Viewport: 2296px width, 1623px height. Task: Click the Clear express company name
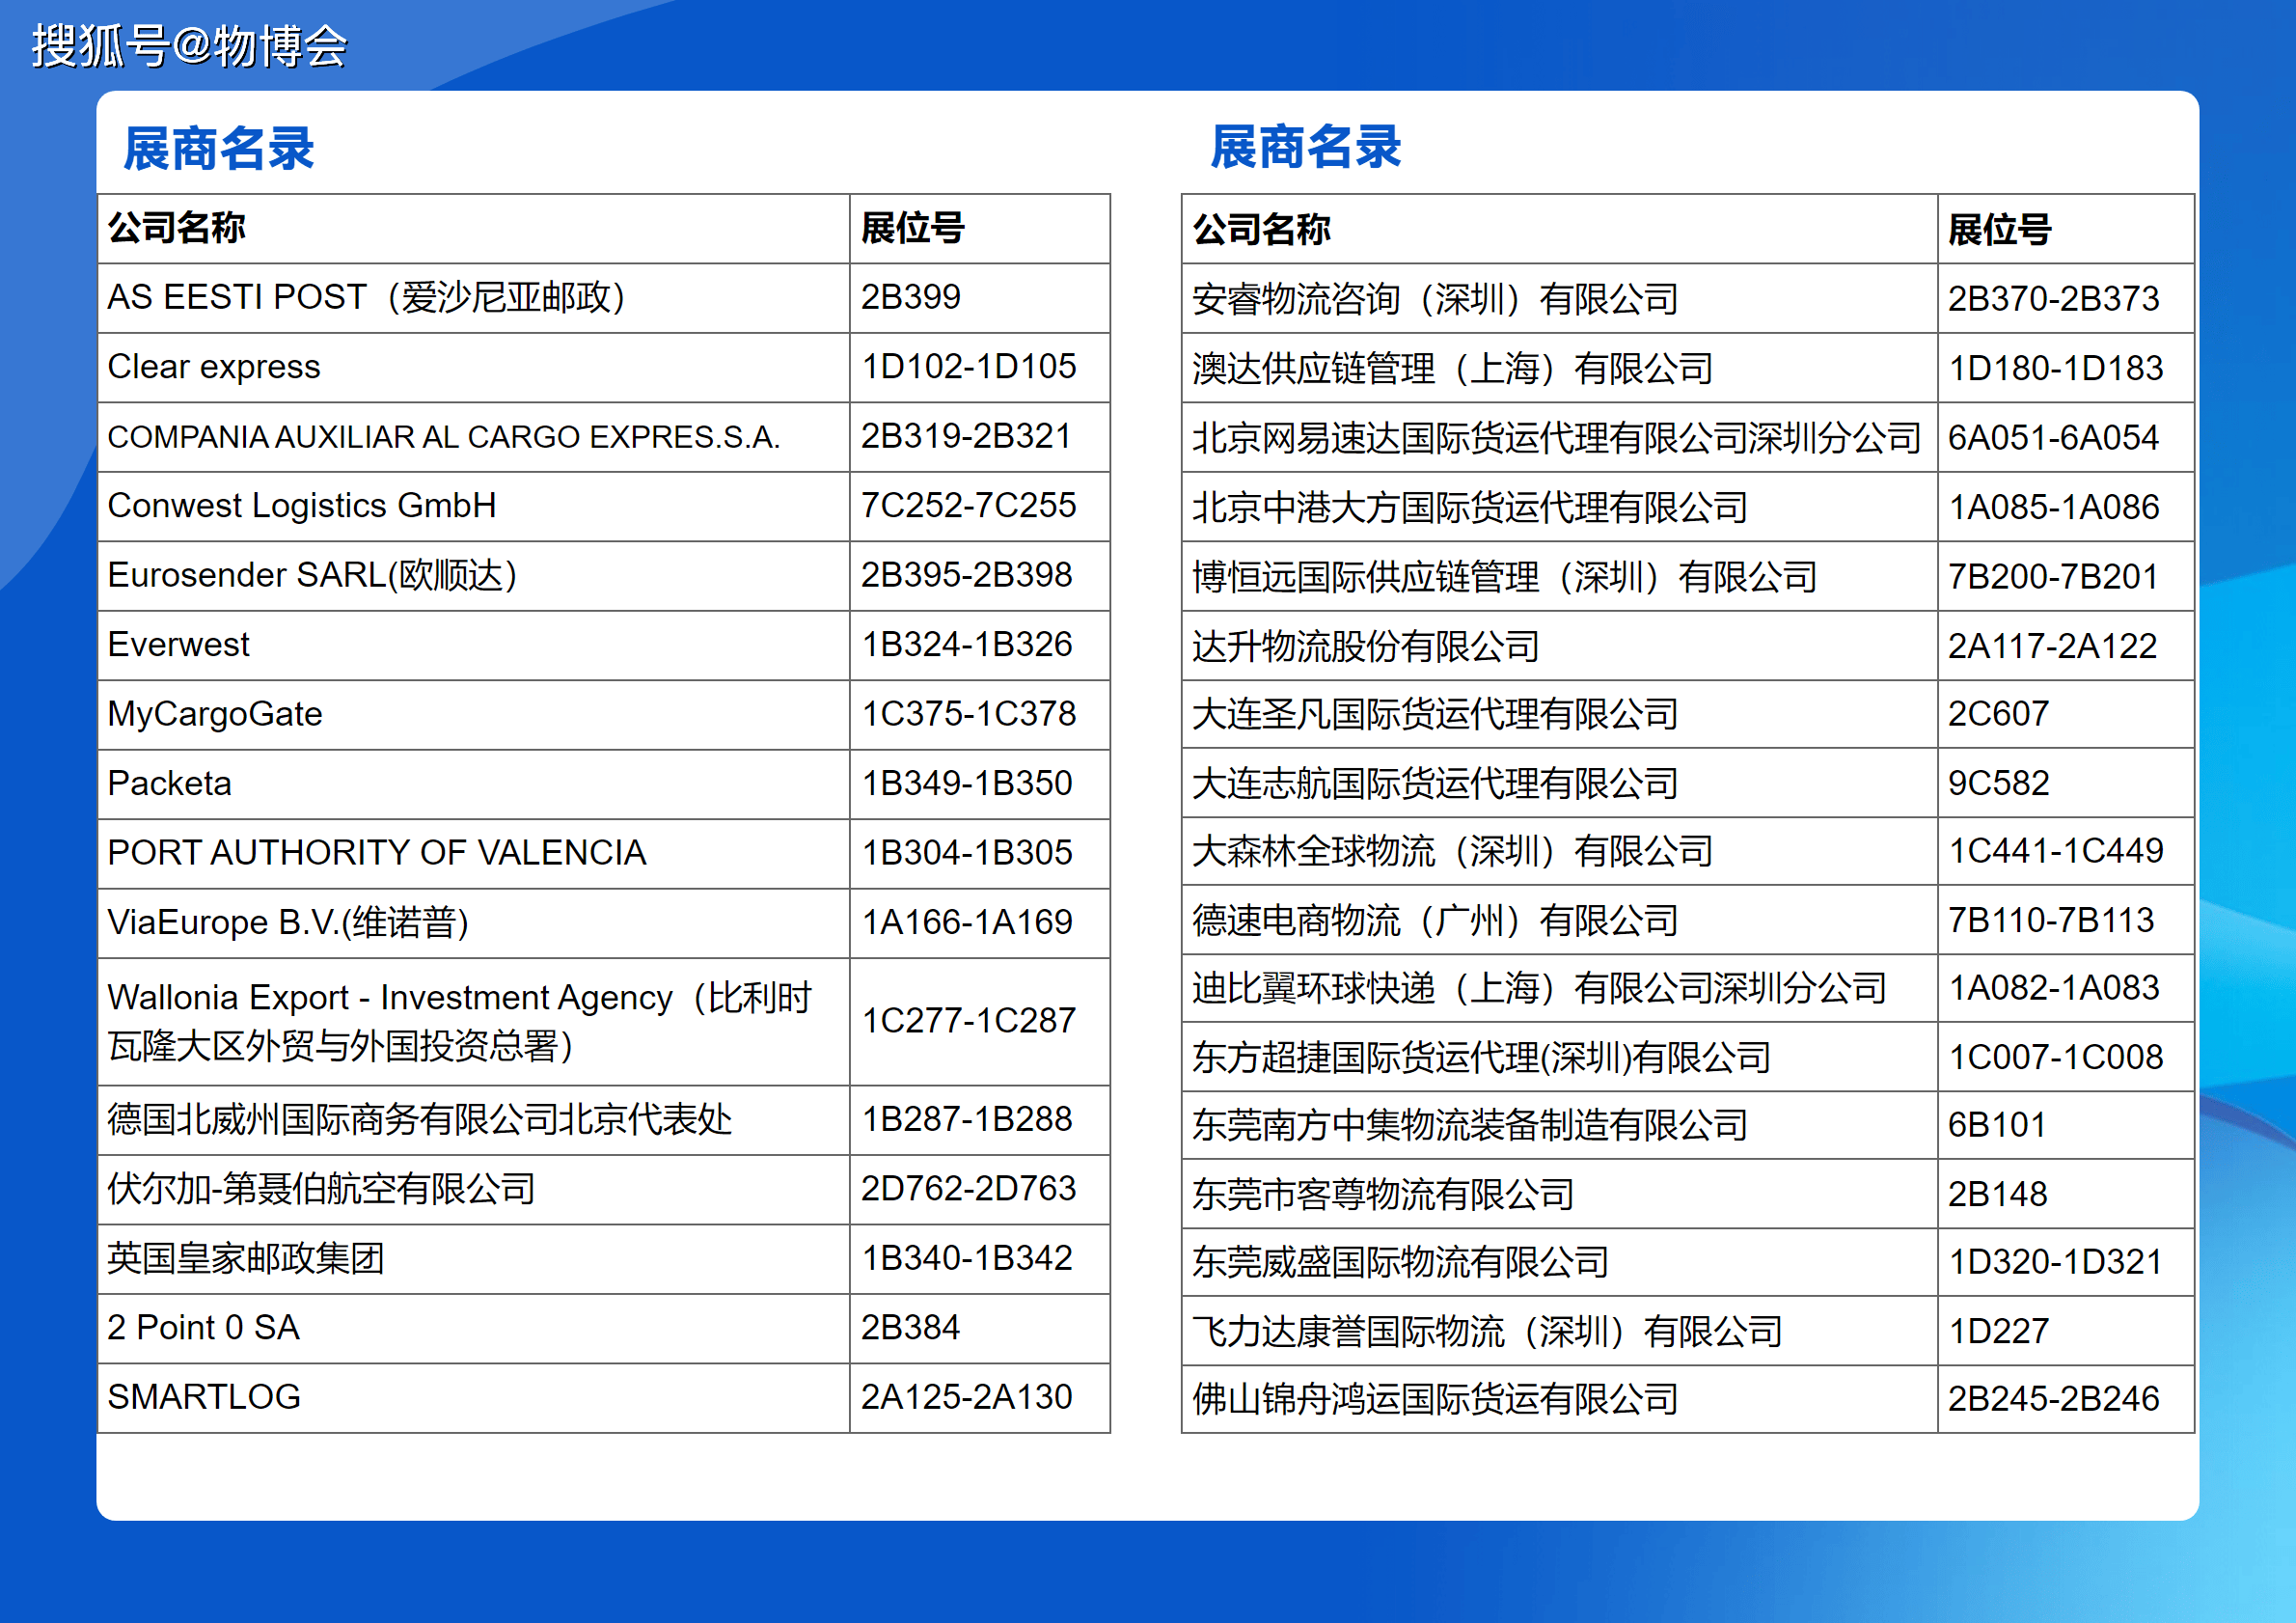pos(214,367)
